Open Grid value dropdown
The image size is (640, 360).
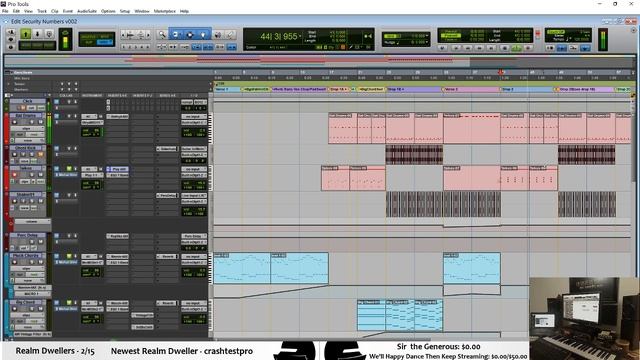[x=427, y=35]
